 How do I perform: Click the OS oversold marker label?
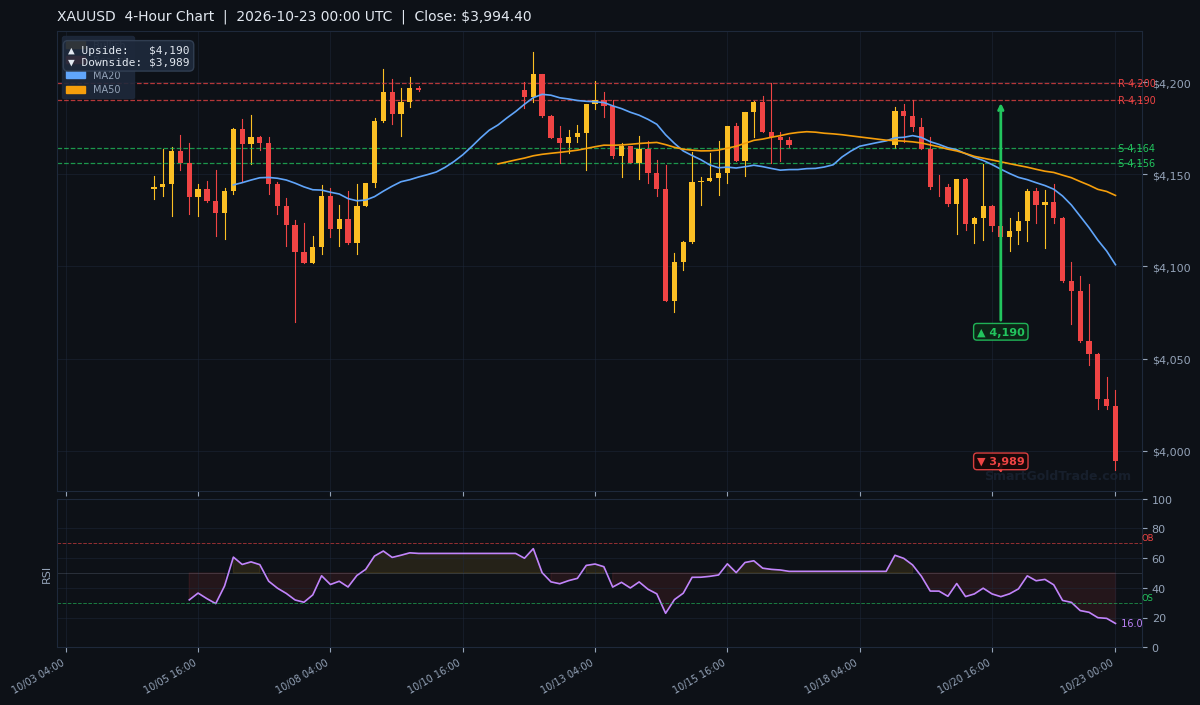click(1147, 598)
